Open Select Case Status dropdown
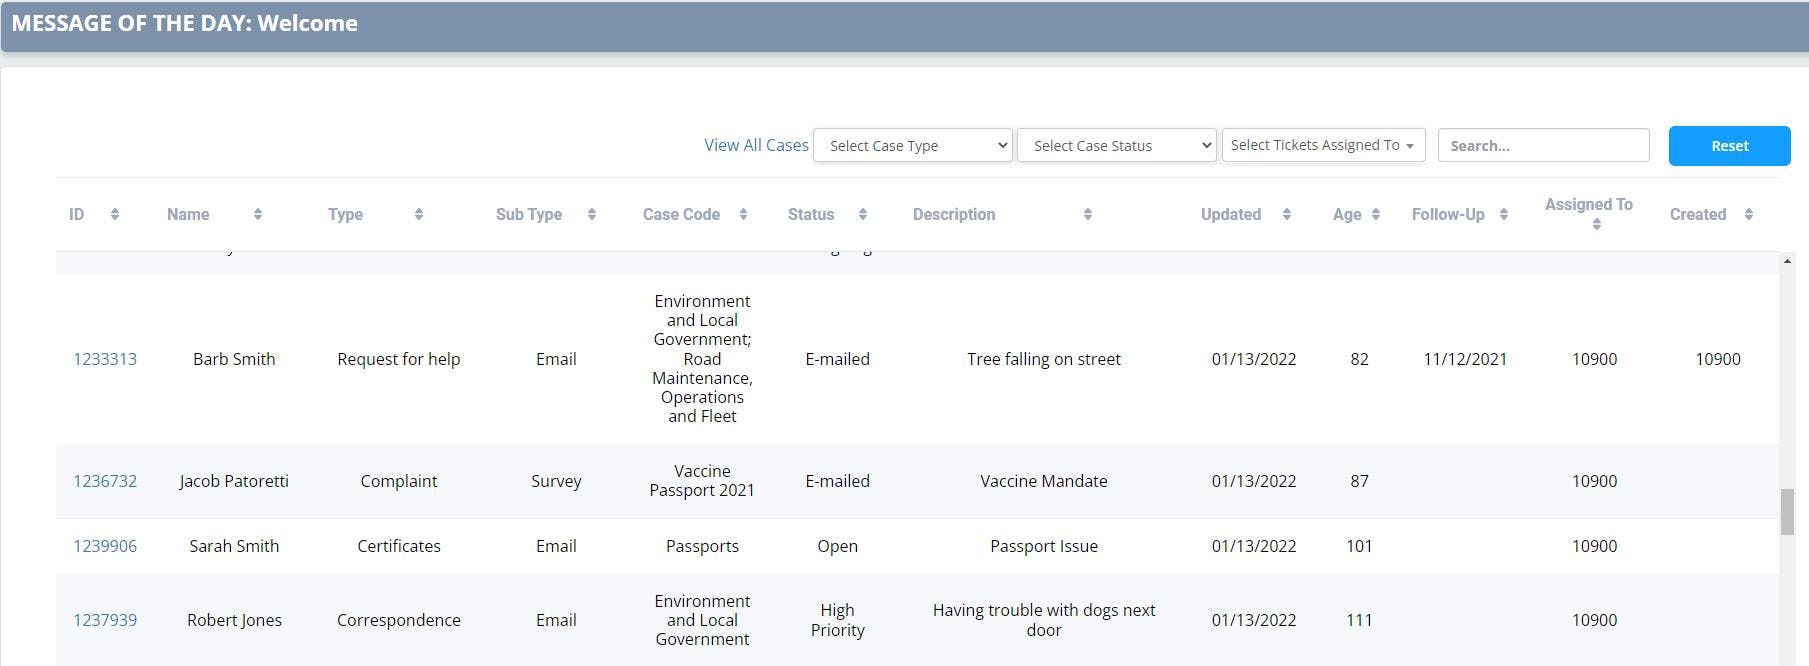The width and height of the screenshot is (1809, 666). [1117, 146]
